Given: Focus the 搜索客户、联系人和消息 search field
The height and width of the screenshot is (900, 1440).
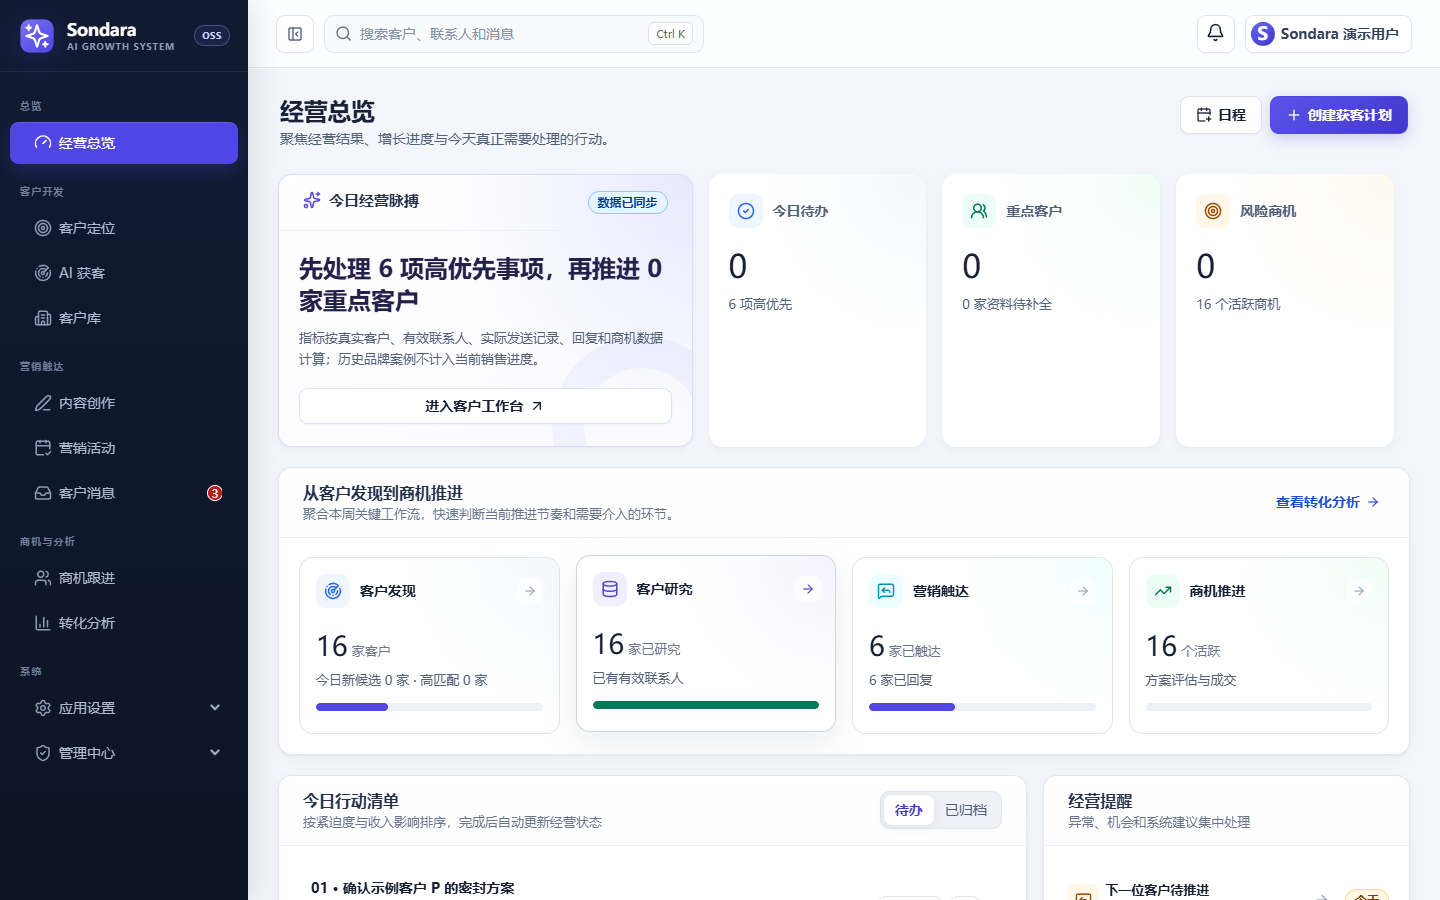Looking at the screenshot, I should pyautogui.click(x=513, y=34).
